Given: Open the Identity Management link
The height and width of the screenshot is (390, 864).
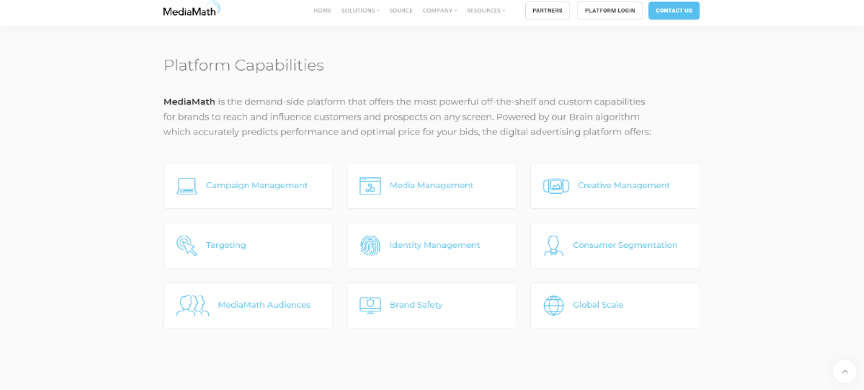Looking at the screenshot, I should (x=435, y=245).
